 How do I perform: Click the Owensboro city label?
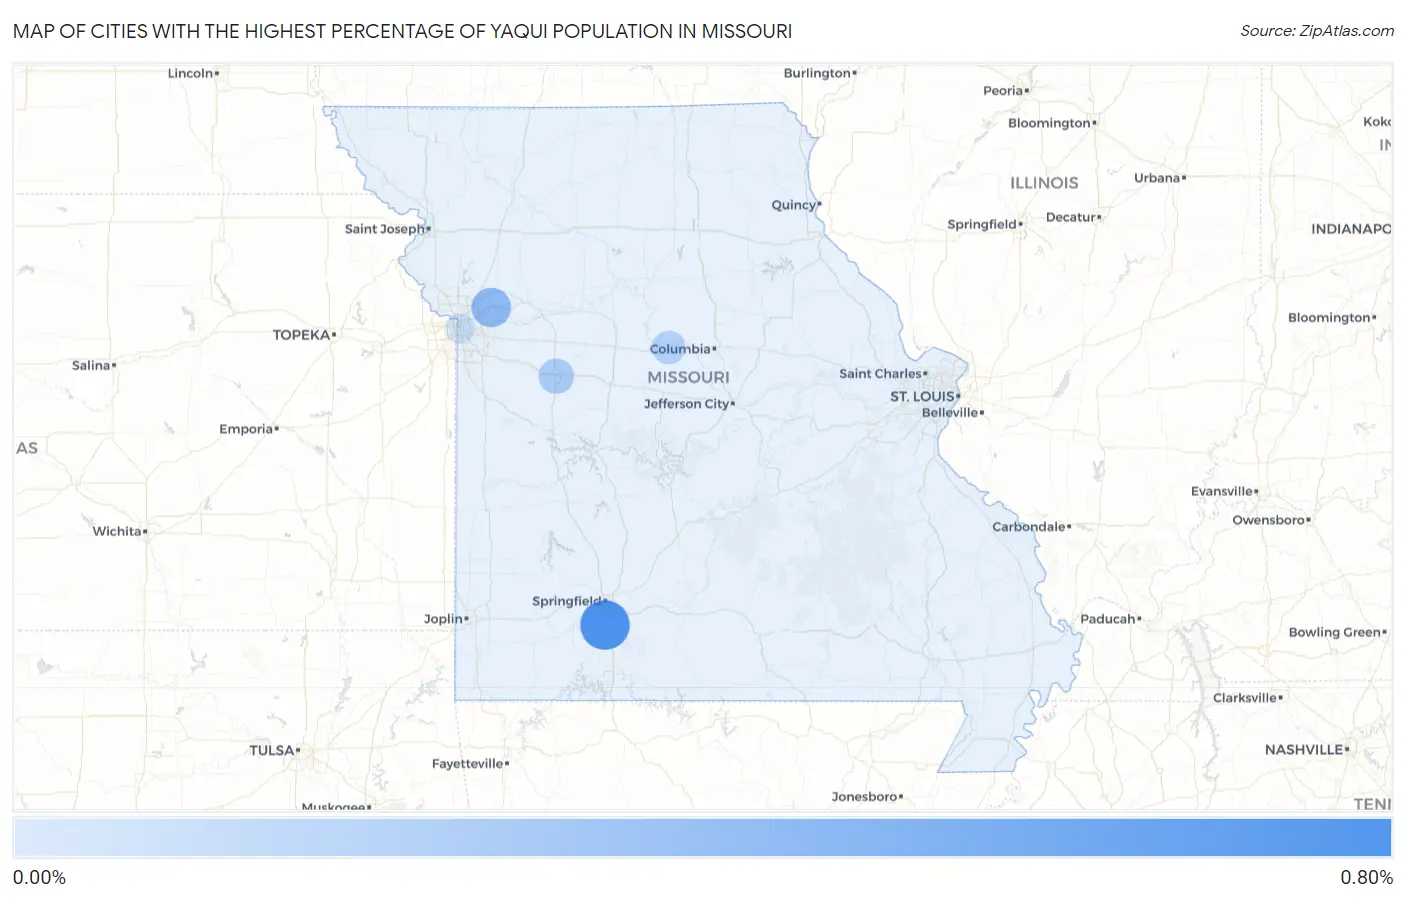[1269, 520]
